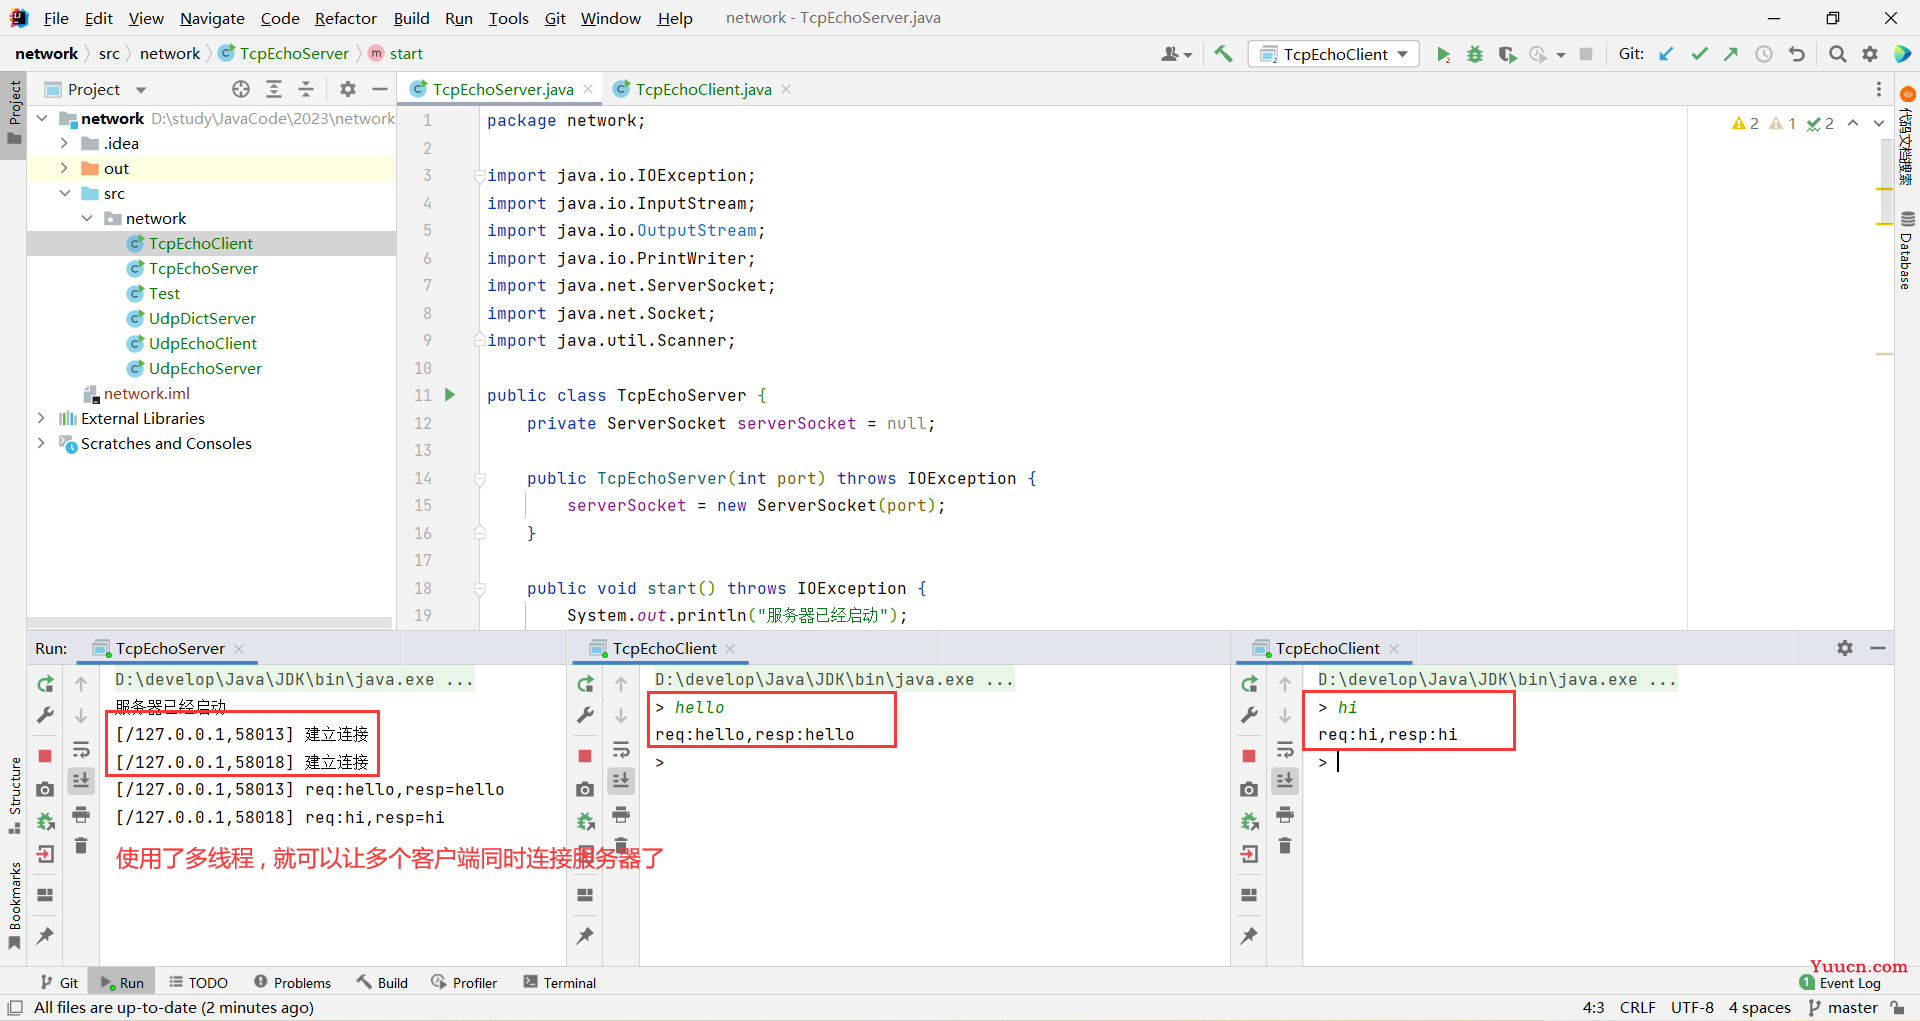Build project with hammer icon
This screenshot has width=1920, height=1021.
[x=1223, y=54]
